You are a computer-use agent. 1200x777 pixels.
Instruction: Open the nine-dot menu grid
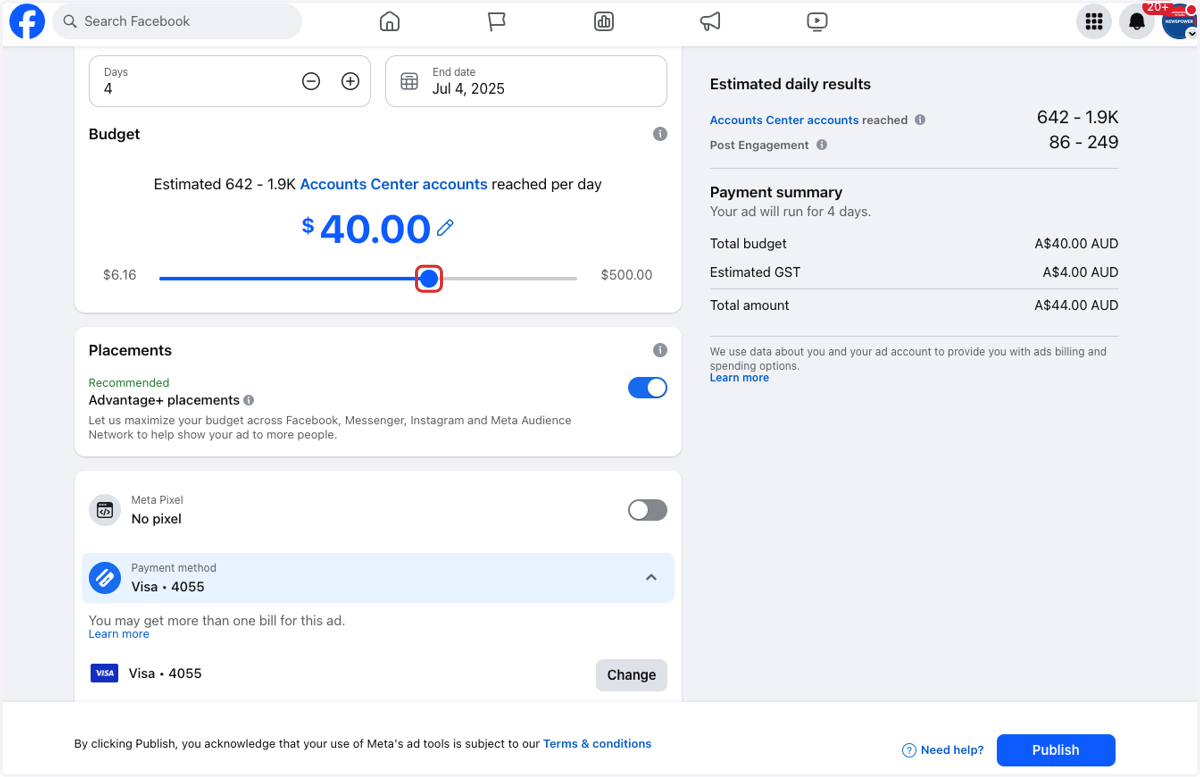click(1094, 21)
